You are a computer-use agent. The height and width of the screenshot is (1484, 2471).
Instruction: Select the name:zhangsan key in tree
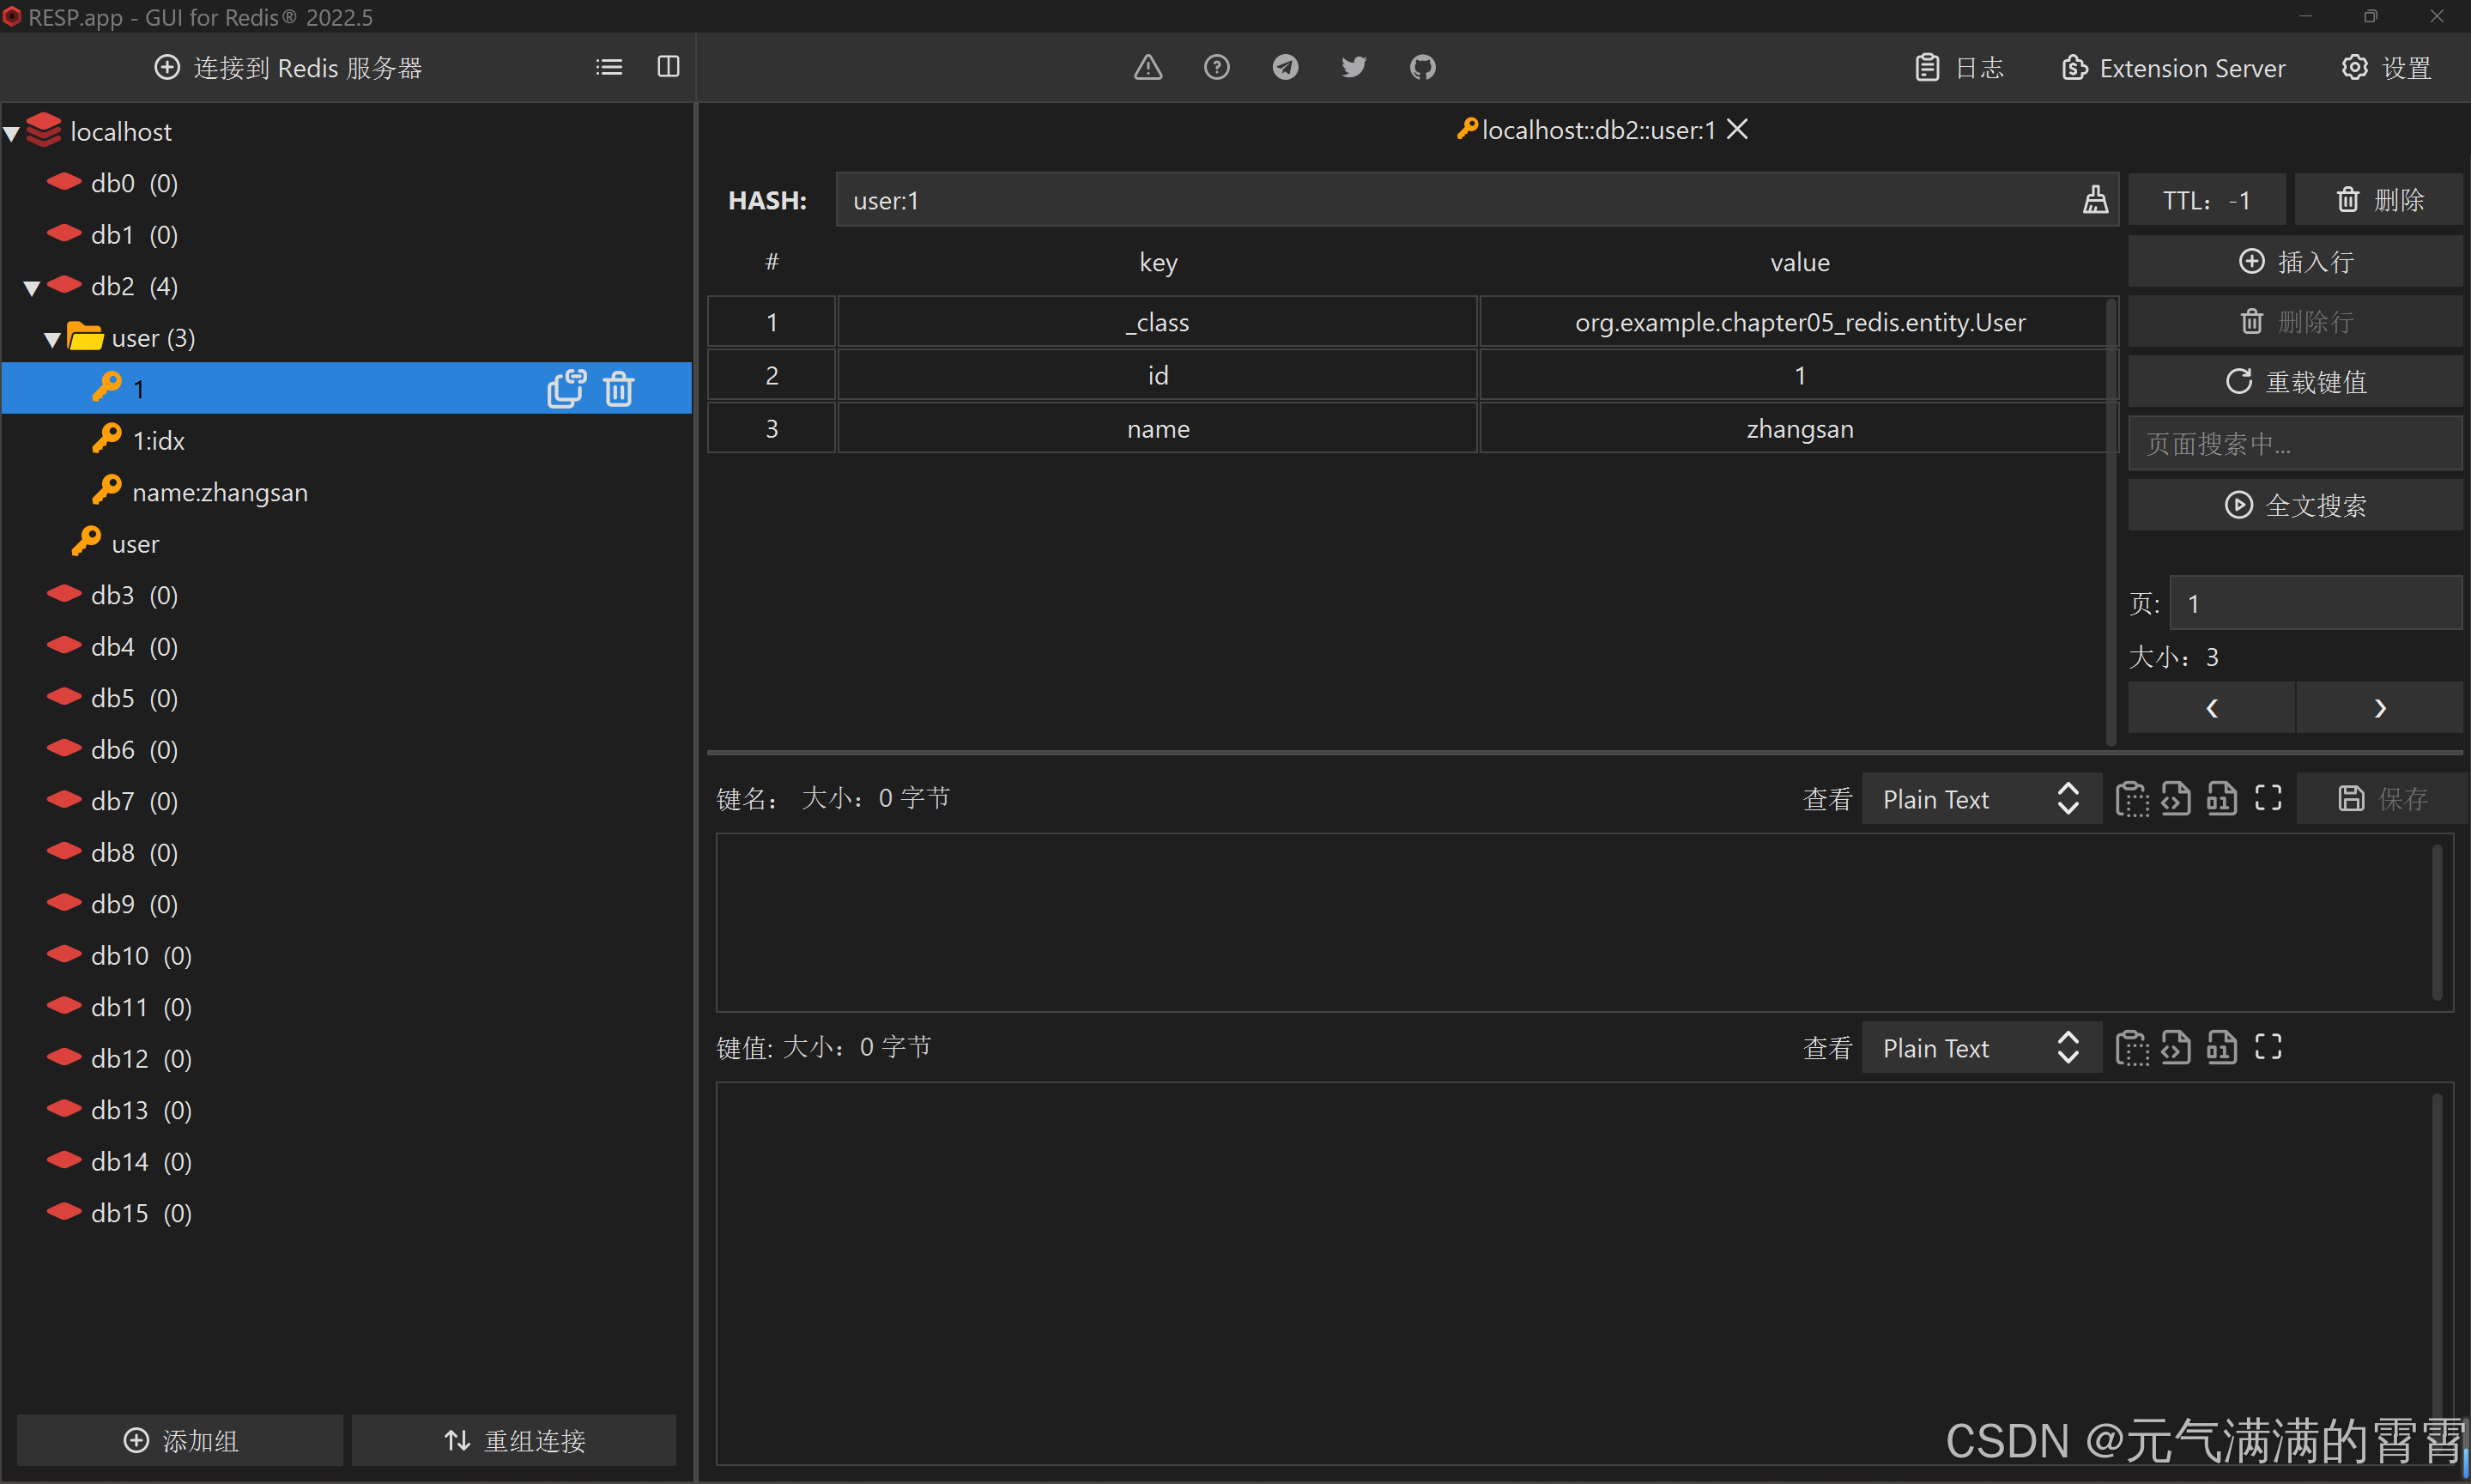(219, 493)
